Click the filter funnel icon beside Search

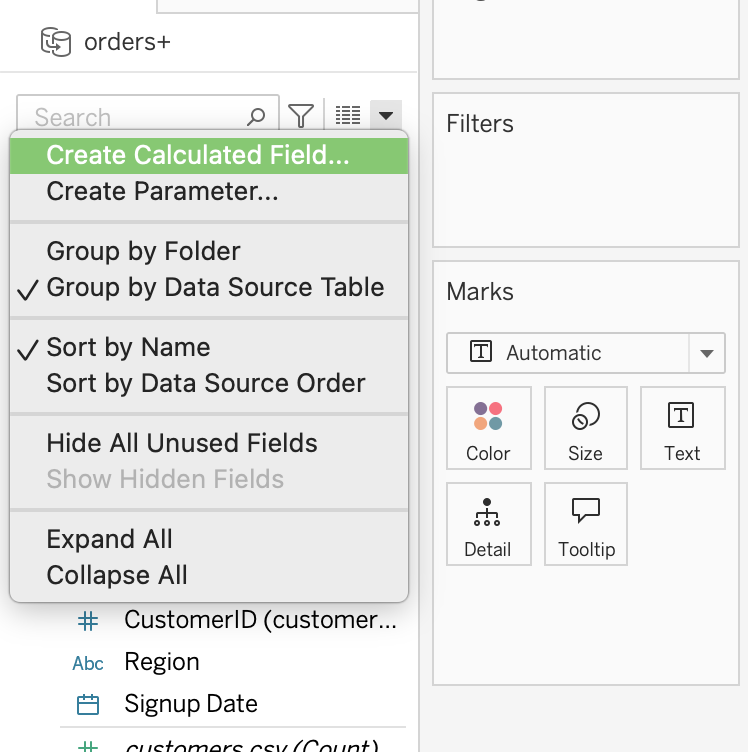300,116
